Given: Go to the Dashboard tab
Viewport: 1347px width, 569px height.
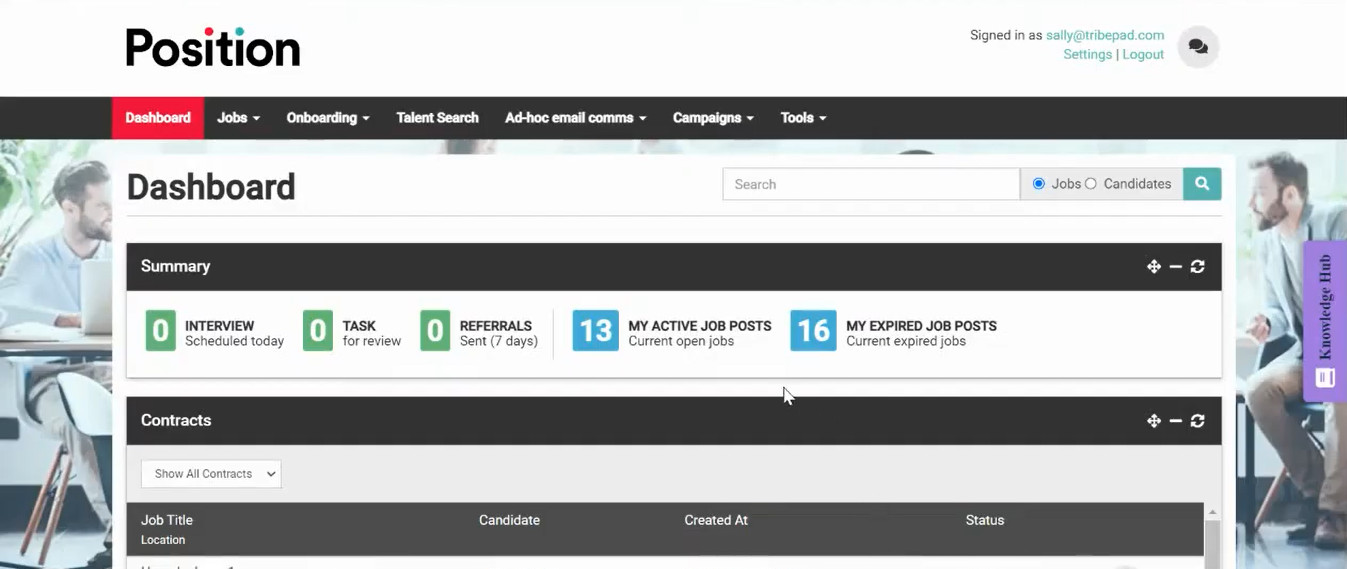Looking at the screenshot, I should point(158,118).
